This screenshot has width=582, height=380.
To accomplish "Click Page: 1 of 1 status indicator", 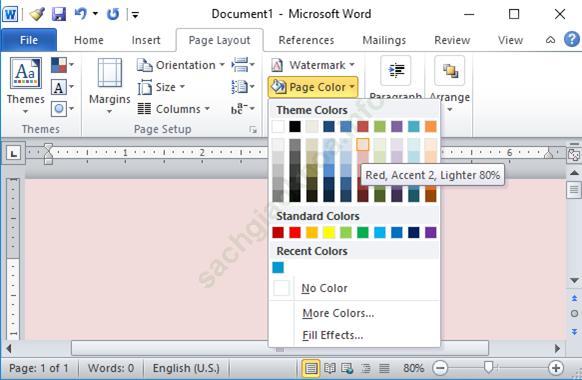I will [39, 368].
